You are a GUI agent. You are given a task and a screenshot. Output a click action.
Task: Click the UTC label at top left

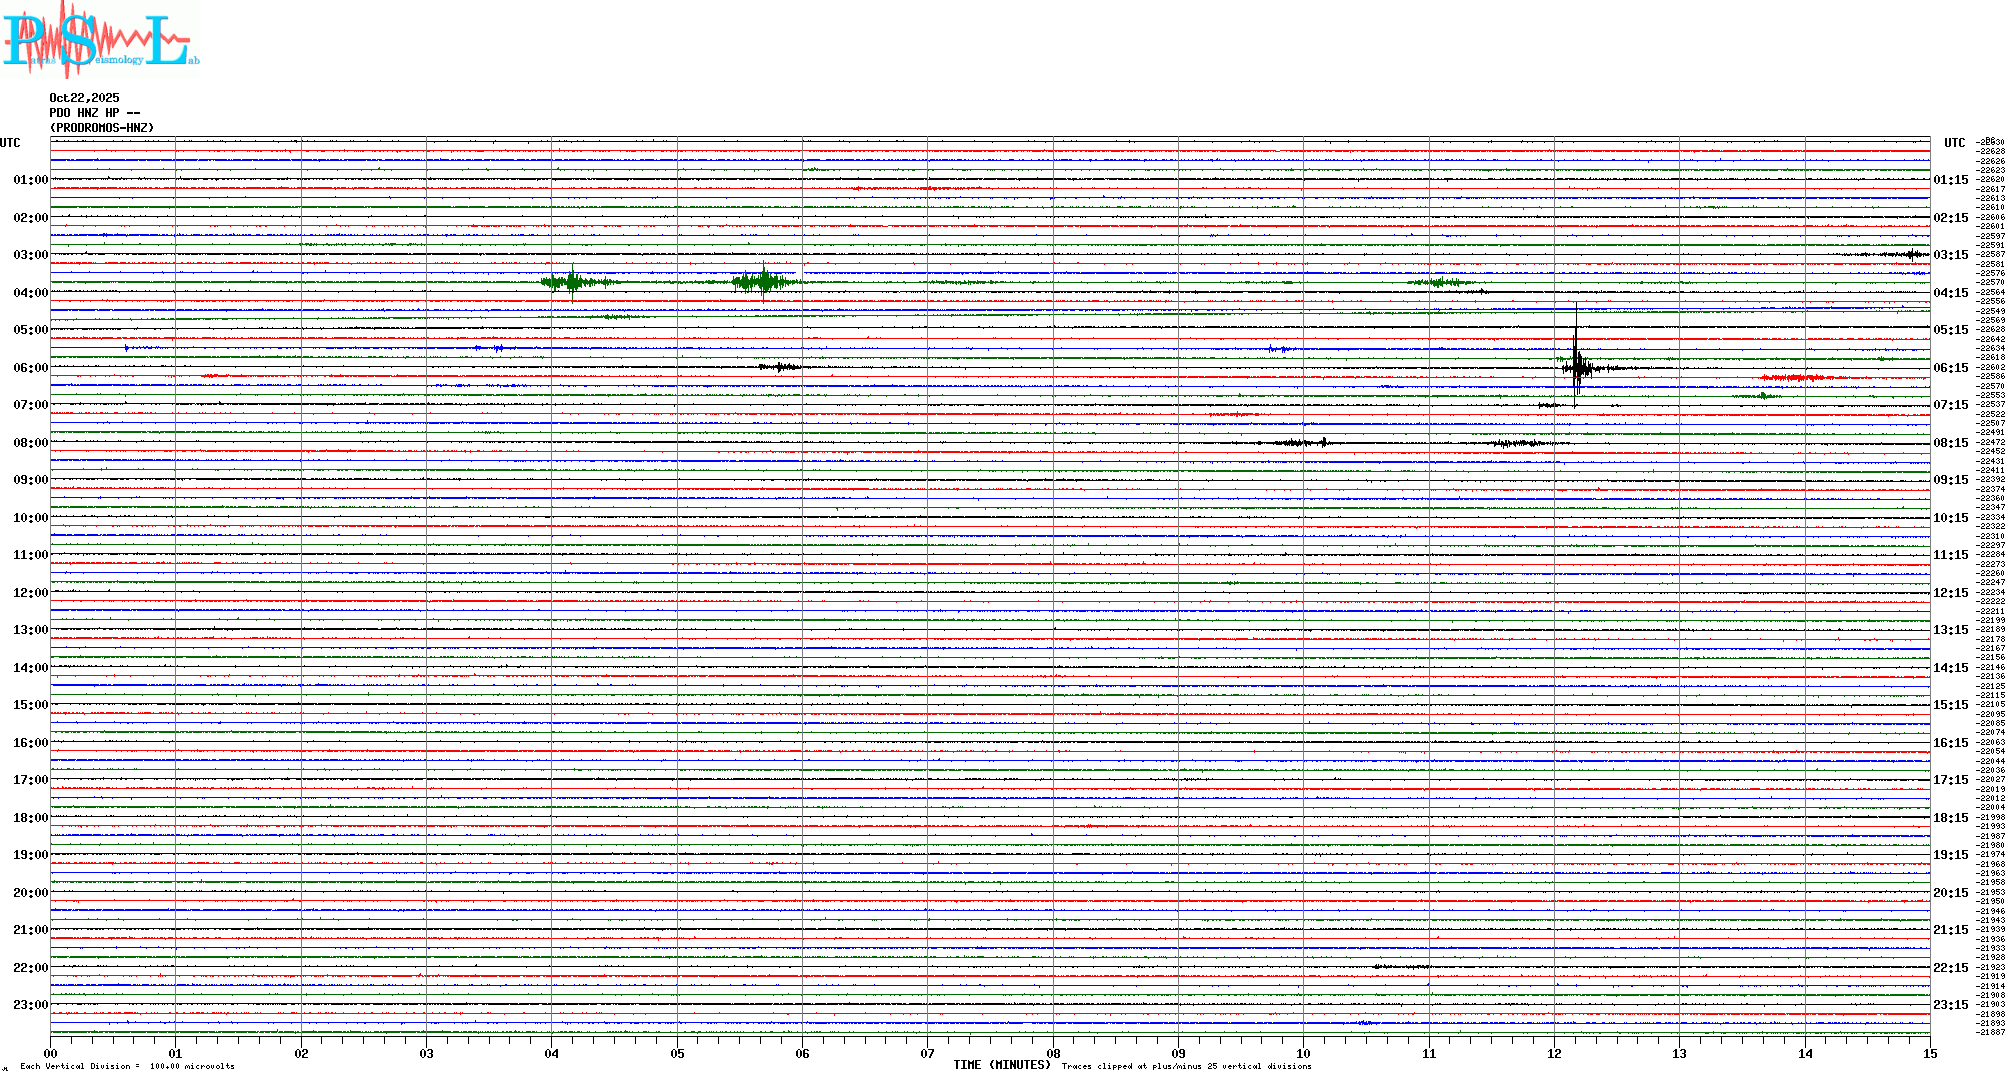[10, 143]
